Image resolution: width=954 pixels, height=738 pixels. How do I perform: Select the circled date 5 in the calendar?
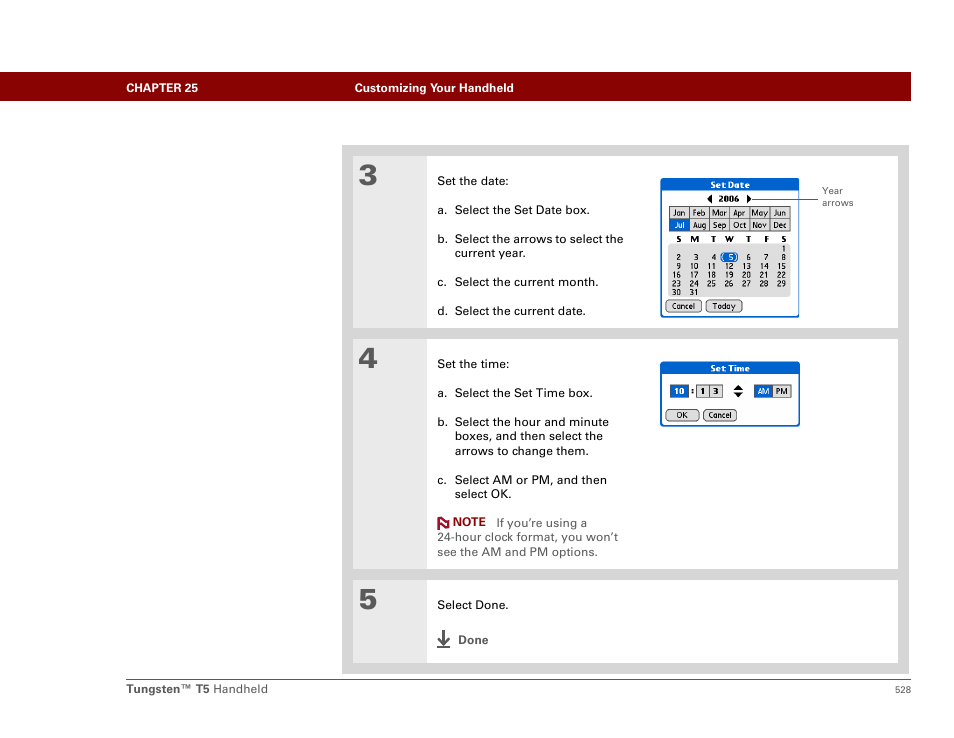click(729, 257)
